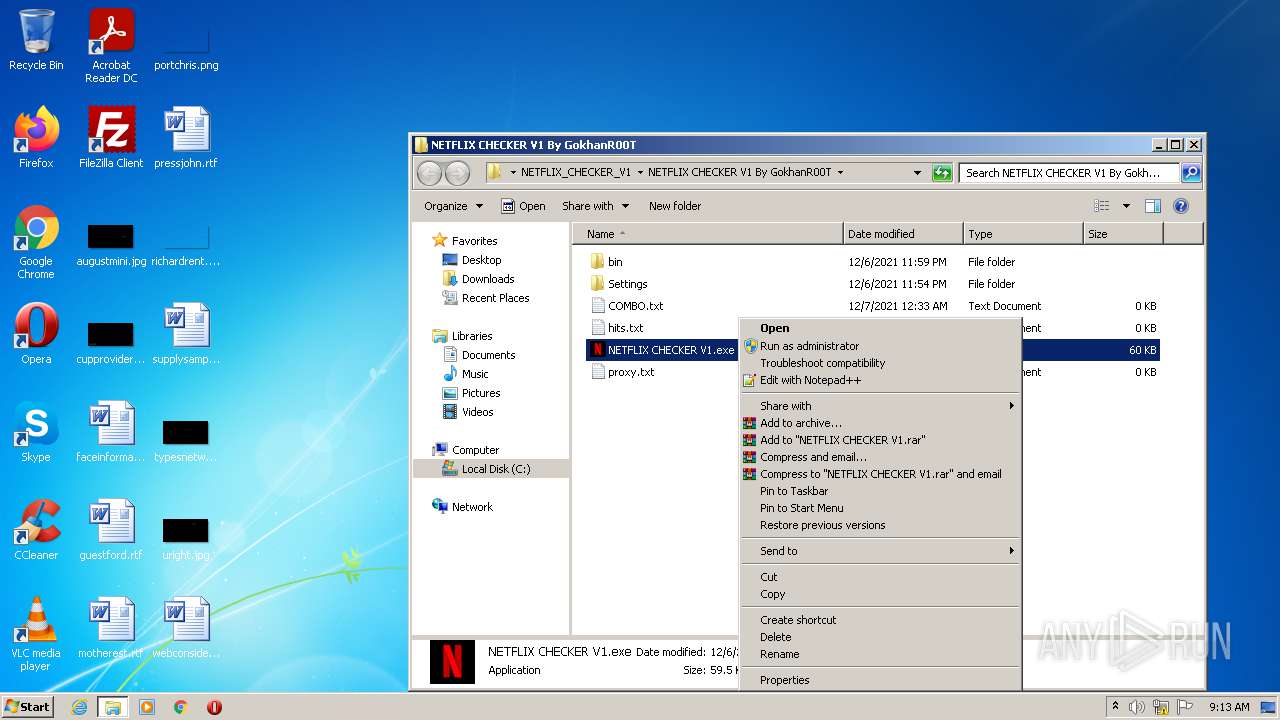
Task: Open Explorer help icon
Action: (1181, 206)
